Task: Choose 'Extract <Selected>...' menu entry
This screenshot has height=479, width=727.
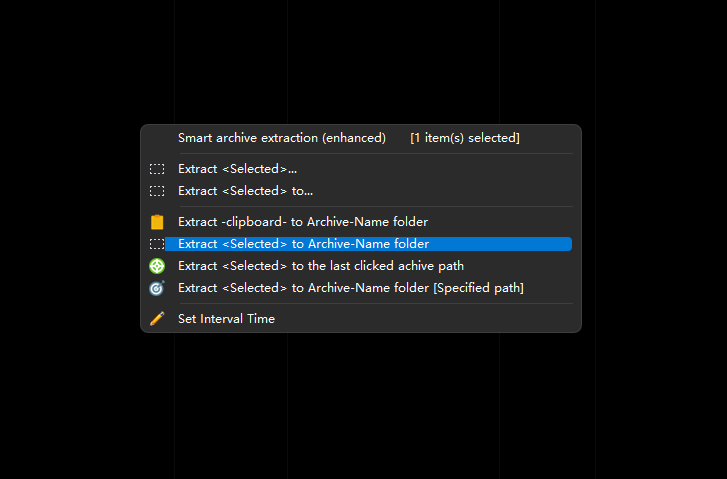Action: click(x=237, y=169)
